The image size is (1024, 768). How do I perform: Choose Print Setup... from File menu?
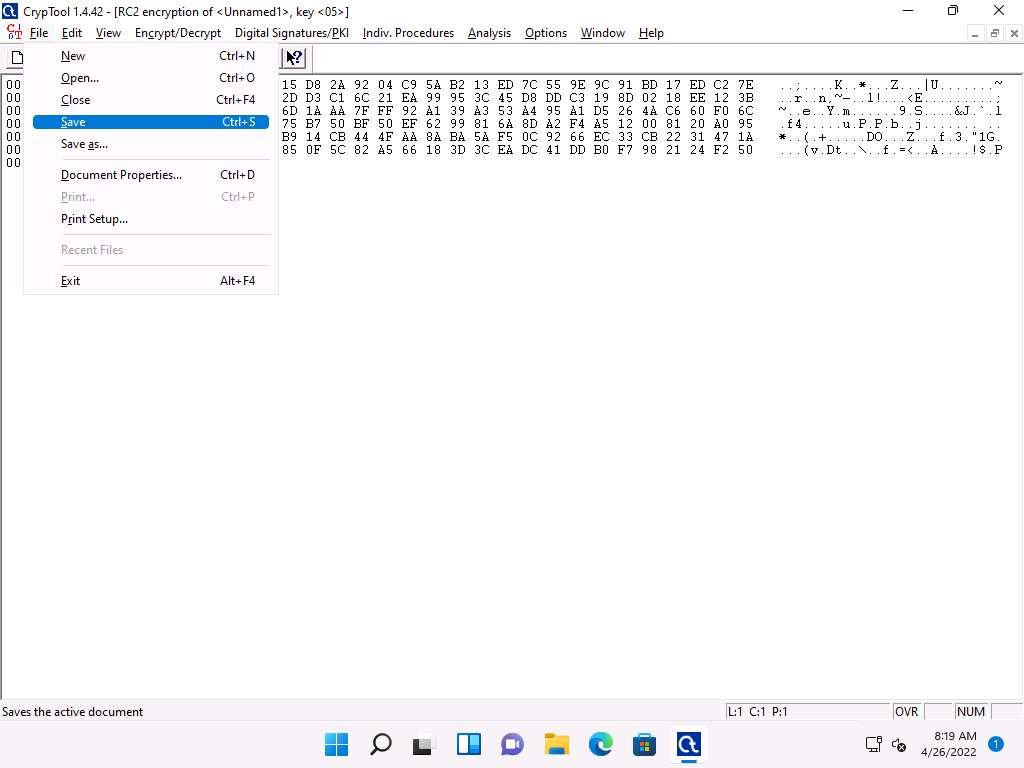coord(94,219)
